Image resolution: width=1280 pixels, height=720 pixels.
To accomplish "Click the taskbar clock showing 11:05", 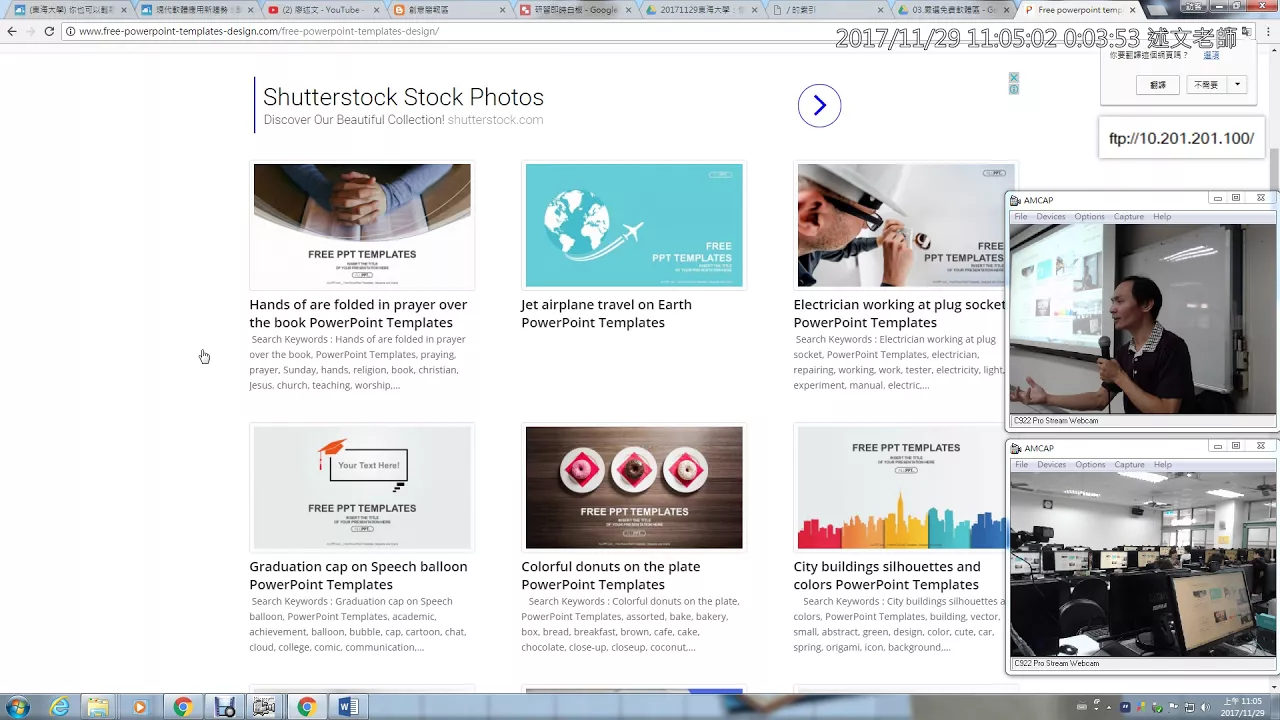I will click(x=1242, y=707).
